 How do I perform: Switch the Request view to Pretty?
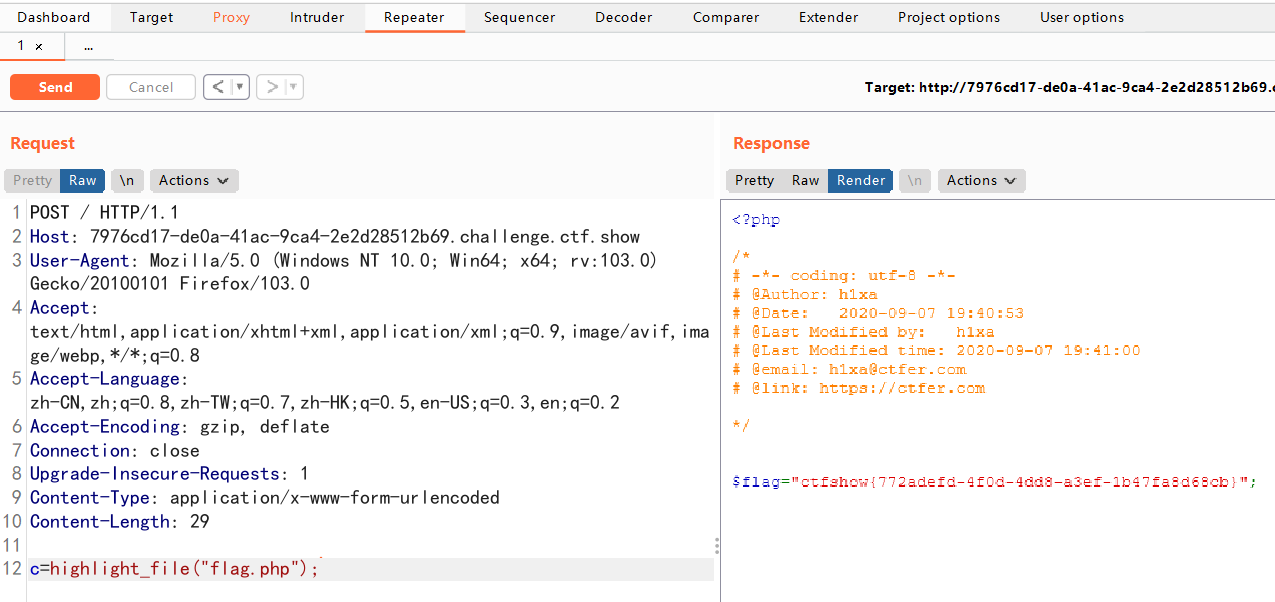32,180
